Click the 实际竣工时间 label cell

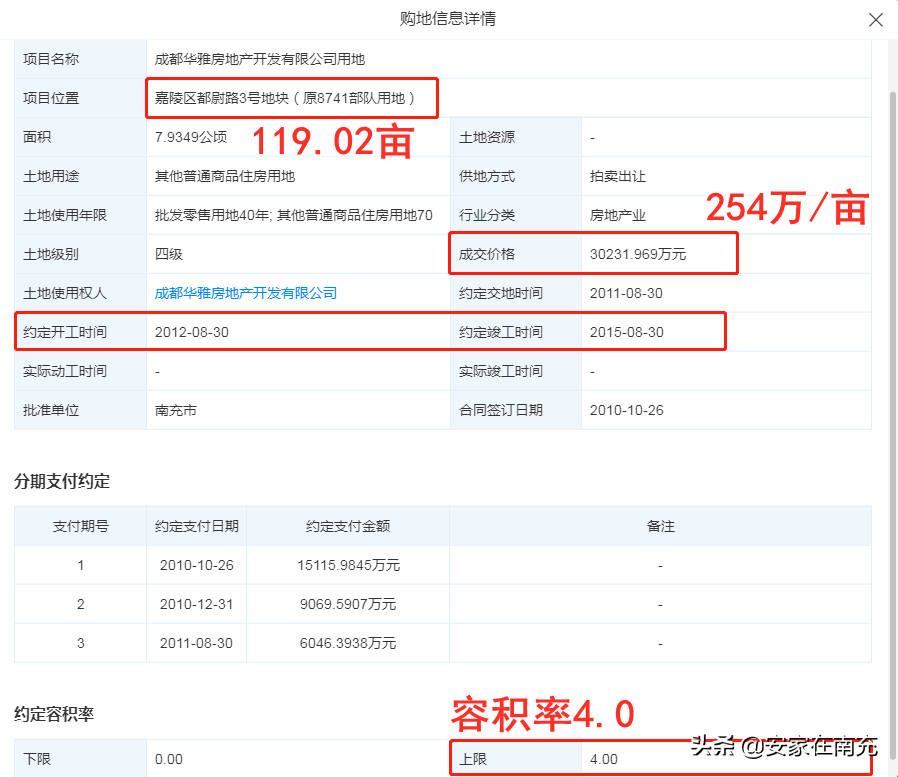[515, 371]
